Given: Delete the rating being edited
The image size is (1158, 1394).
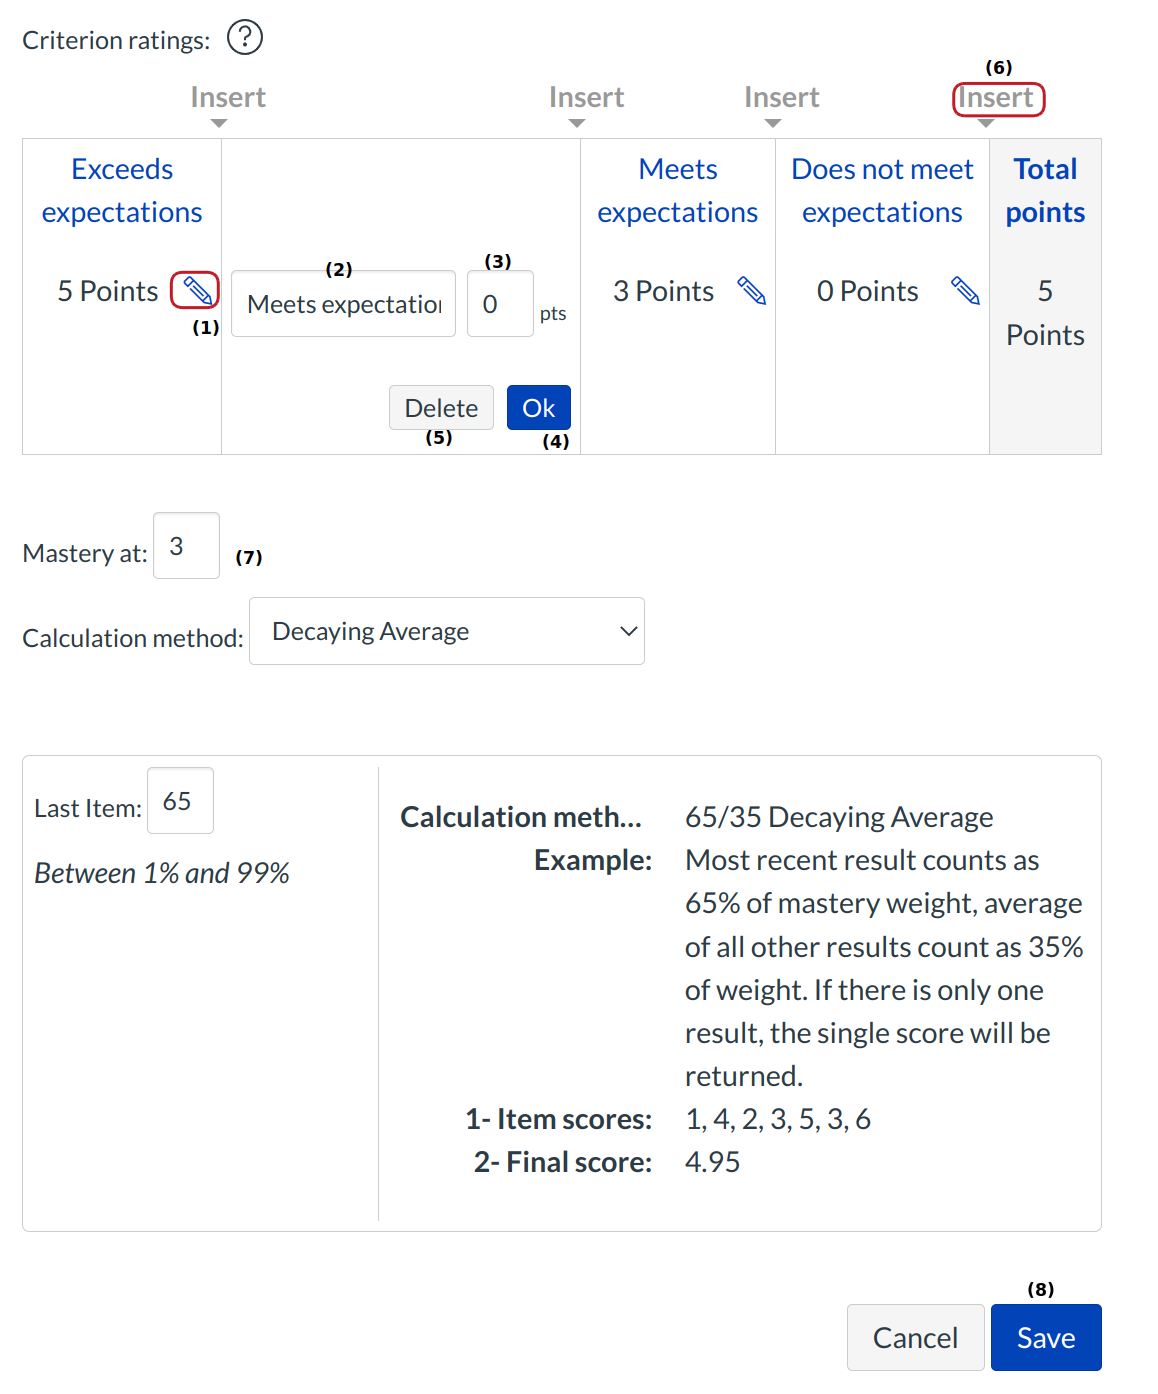Looking at the screenshot, I should pos(441,408).
